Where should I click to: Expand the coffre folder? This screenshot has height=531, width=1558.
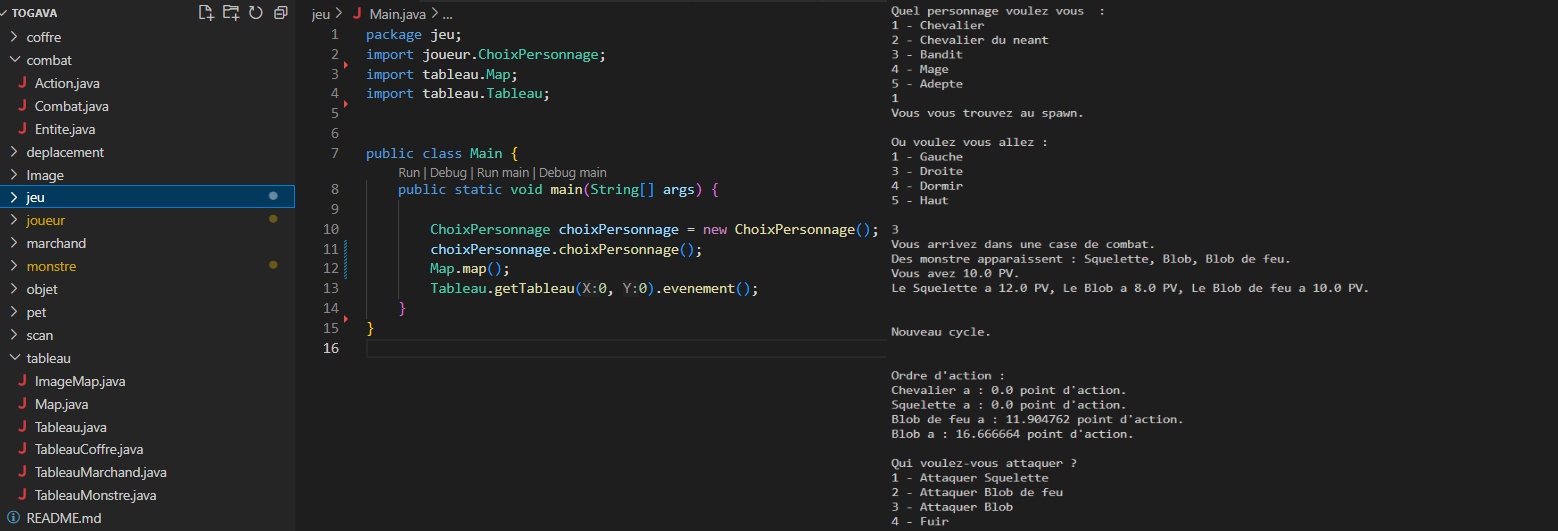point(14,37)
